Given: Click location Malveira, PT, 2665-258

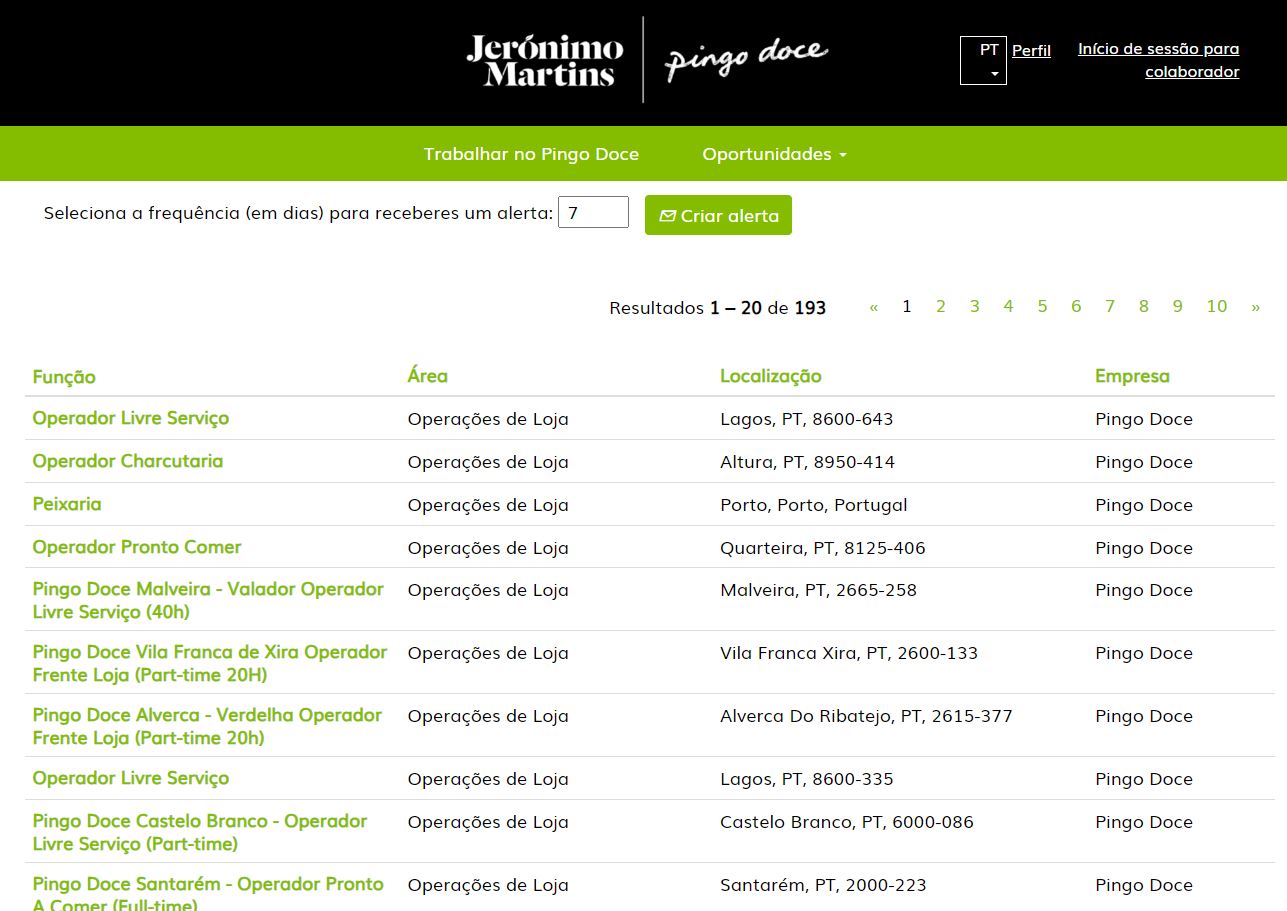Looking at the screenshot, I should pyautogui.click(x=818, y=590).
